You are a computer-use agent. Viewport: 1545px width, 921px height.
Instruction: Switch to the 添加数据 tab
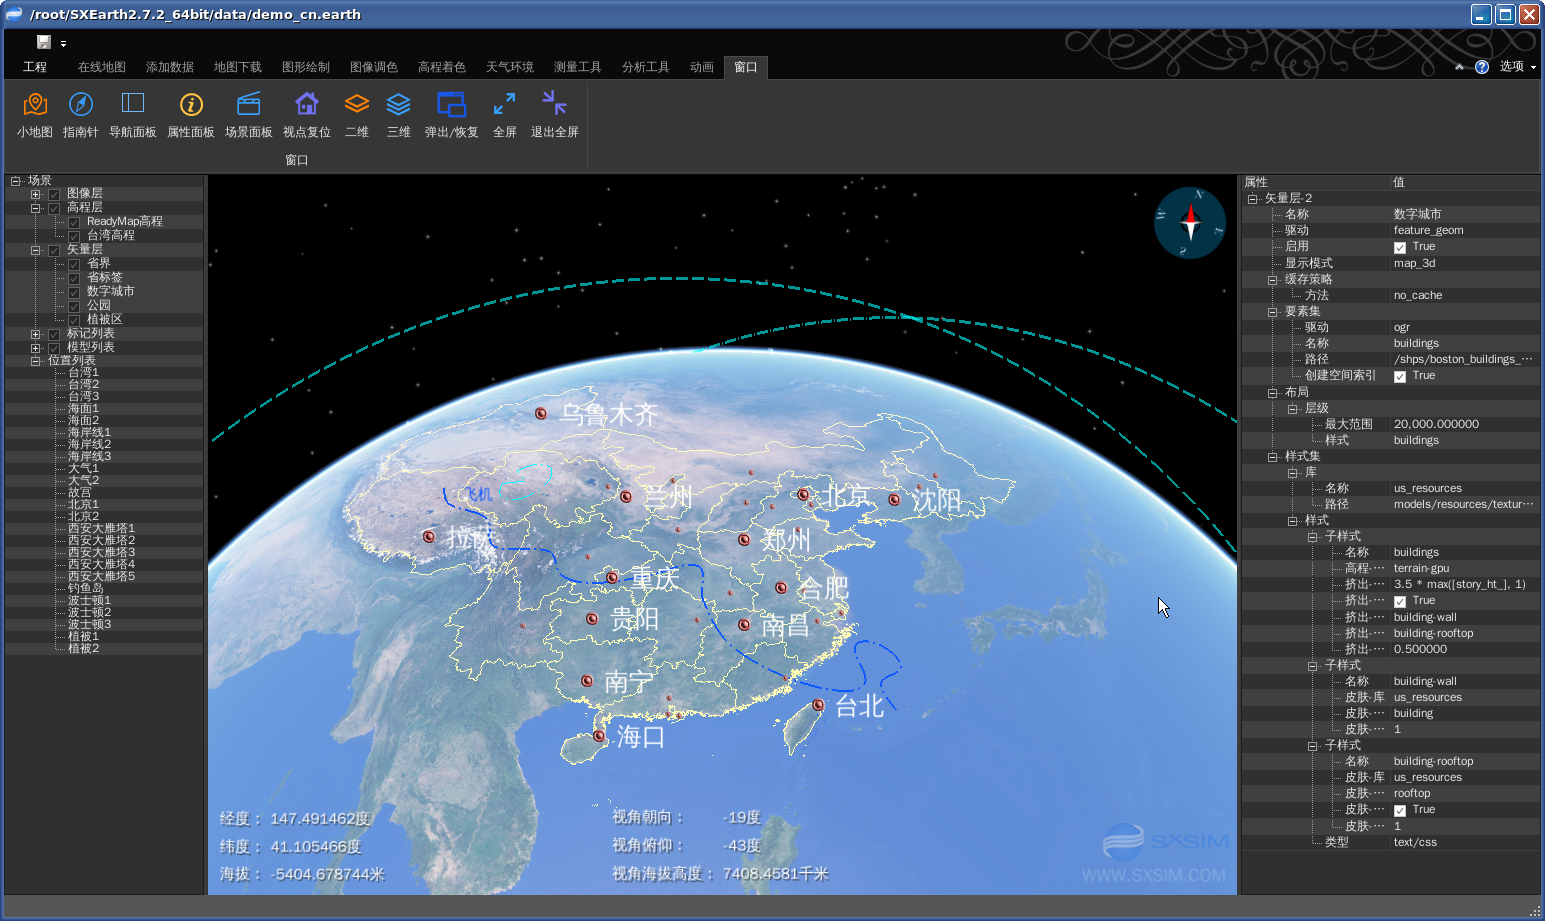coord(170,67)
